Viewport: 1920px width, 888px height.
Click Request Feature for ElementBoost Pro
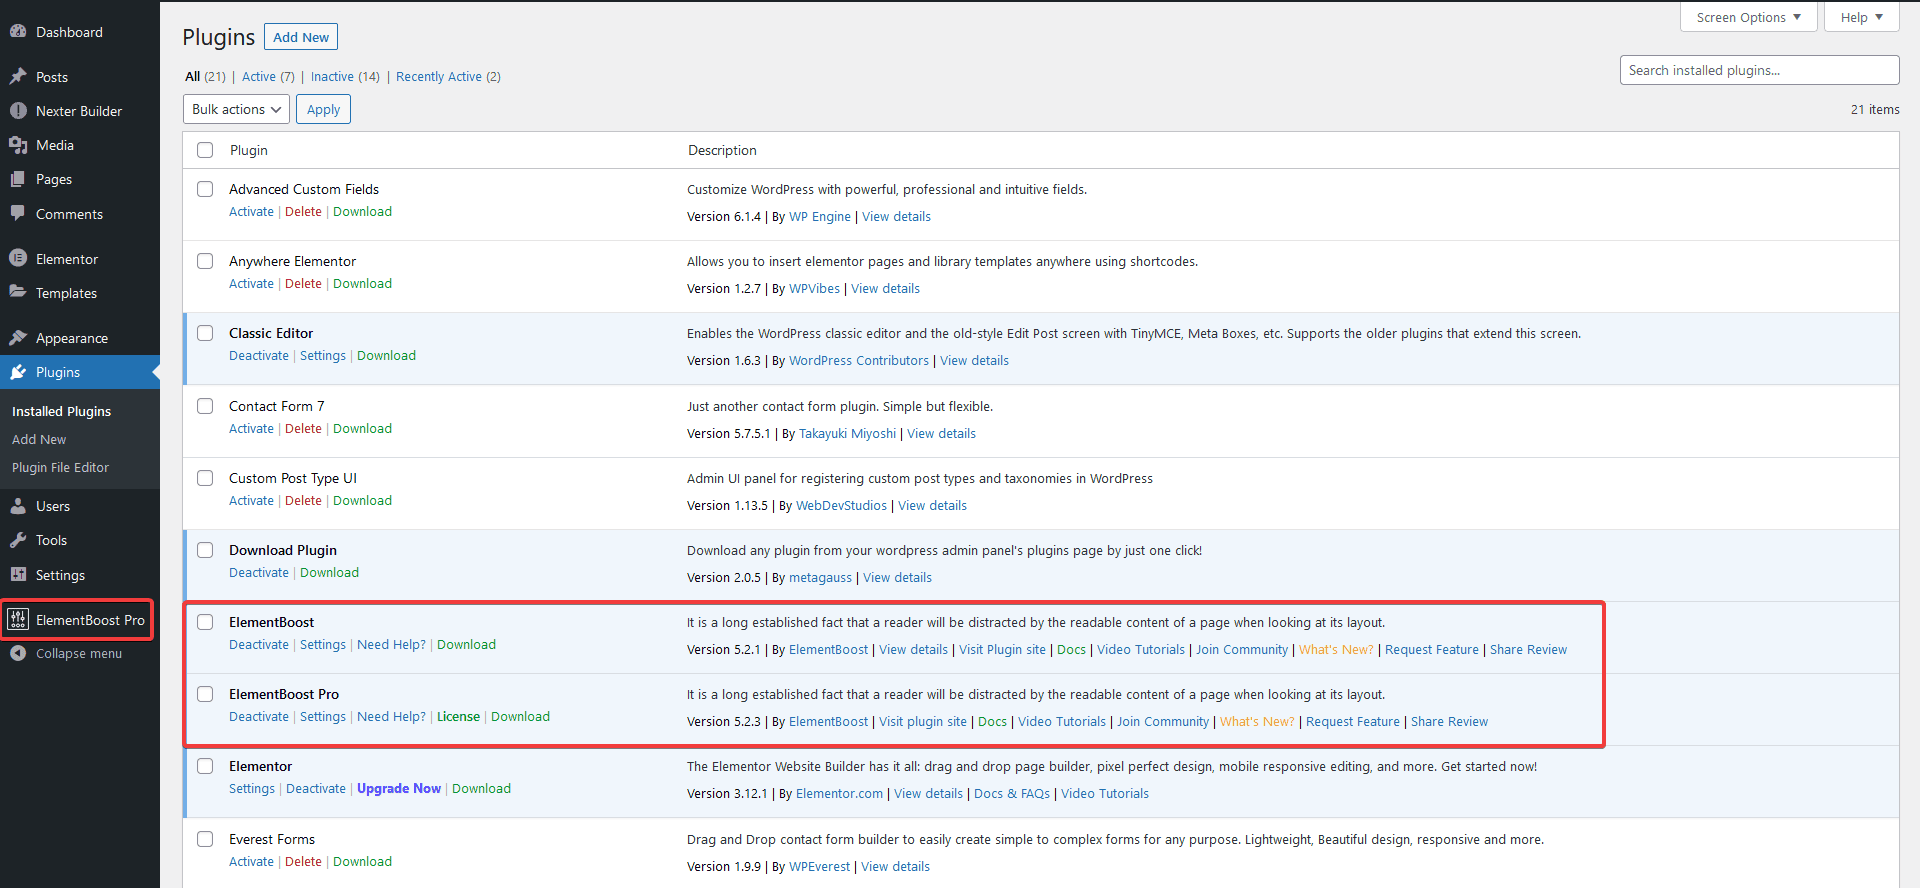pyautogui.click(x=1353, y=721)
